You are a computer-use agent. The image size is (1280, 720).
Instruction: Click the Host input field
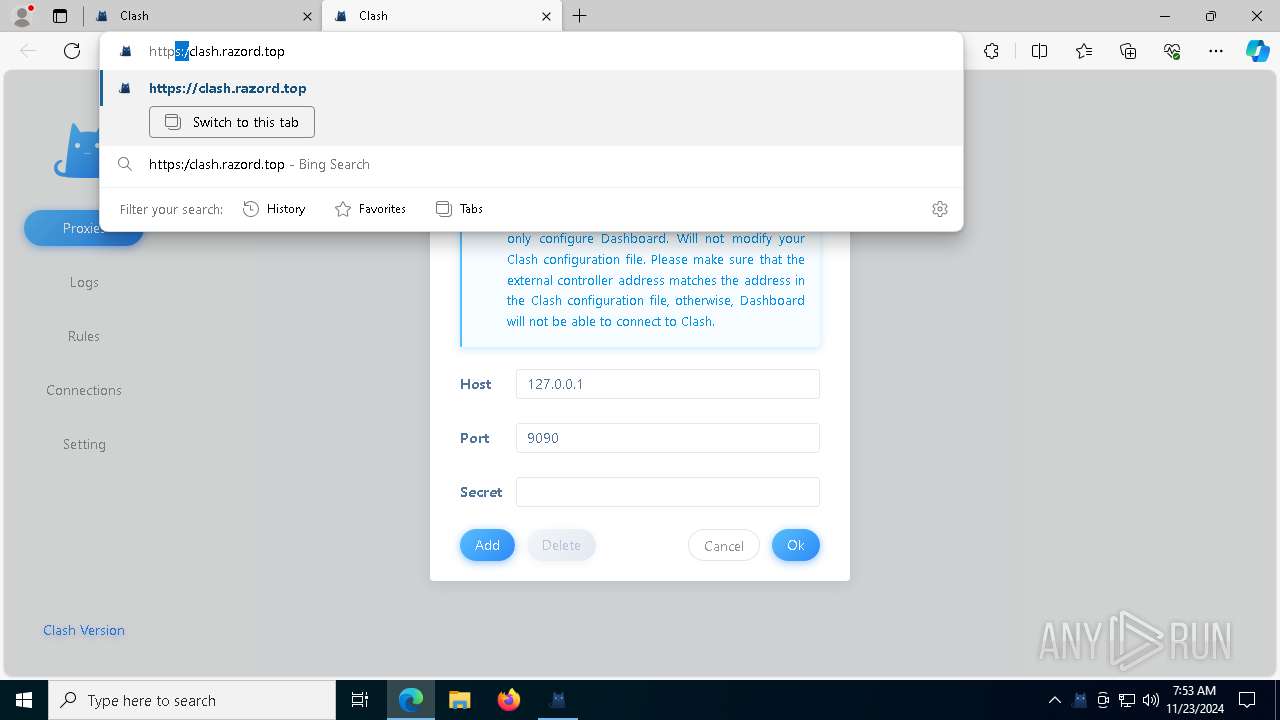click(x=668, y=384)
